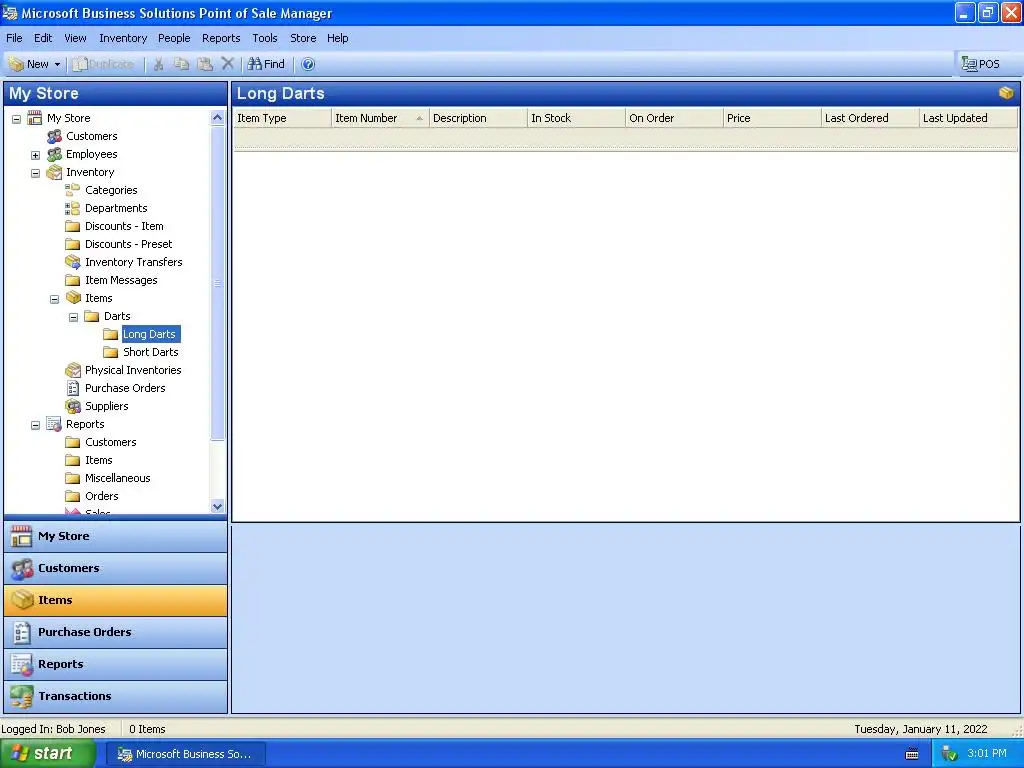Collapse the Reports tree node
This screenshot has height=768, width=1024.
tap(35, 425)
